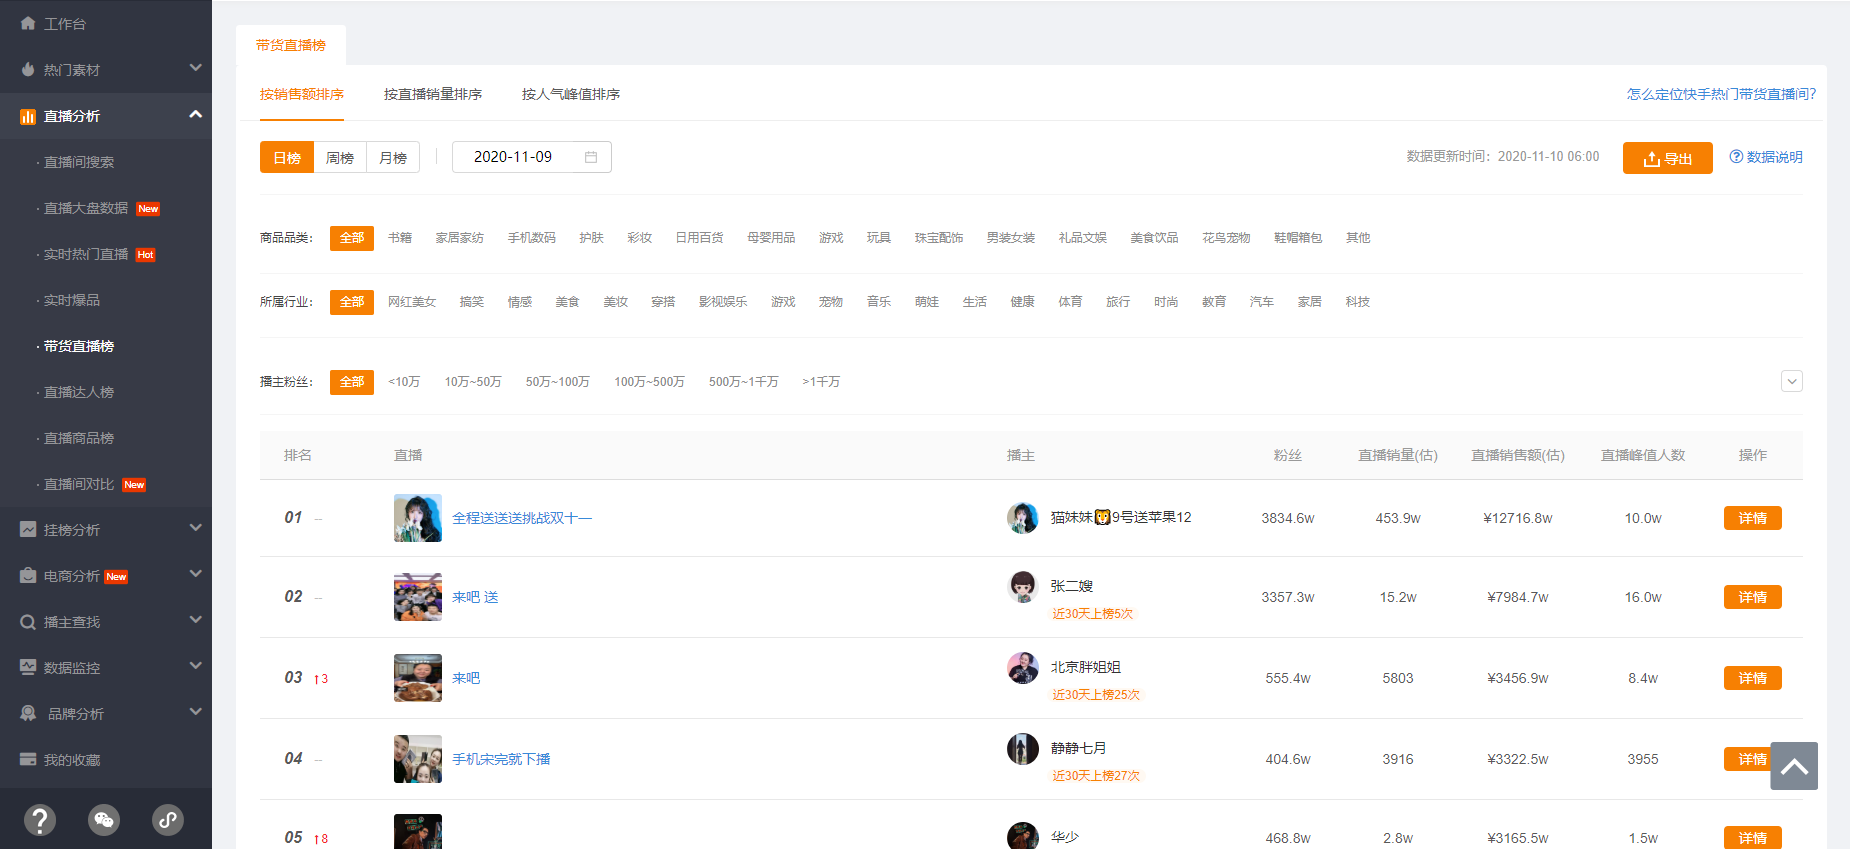
Task: Click the 挂榜分析 chart icon
Action: pos(28,530)
